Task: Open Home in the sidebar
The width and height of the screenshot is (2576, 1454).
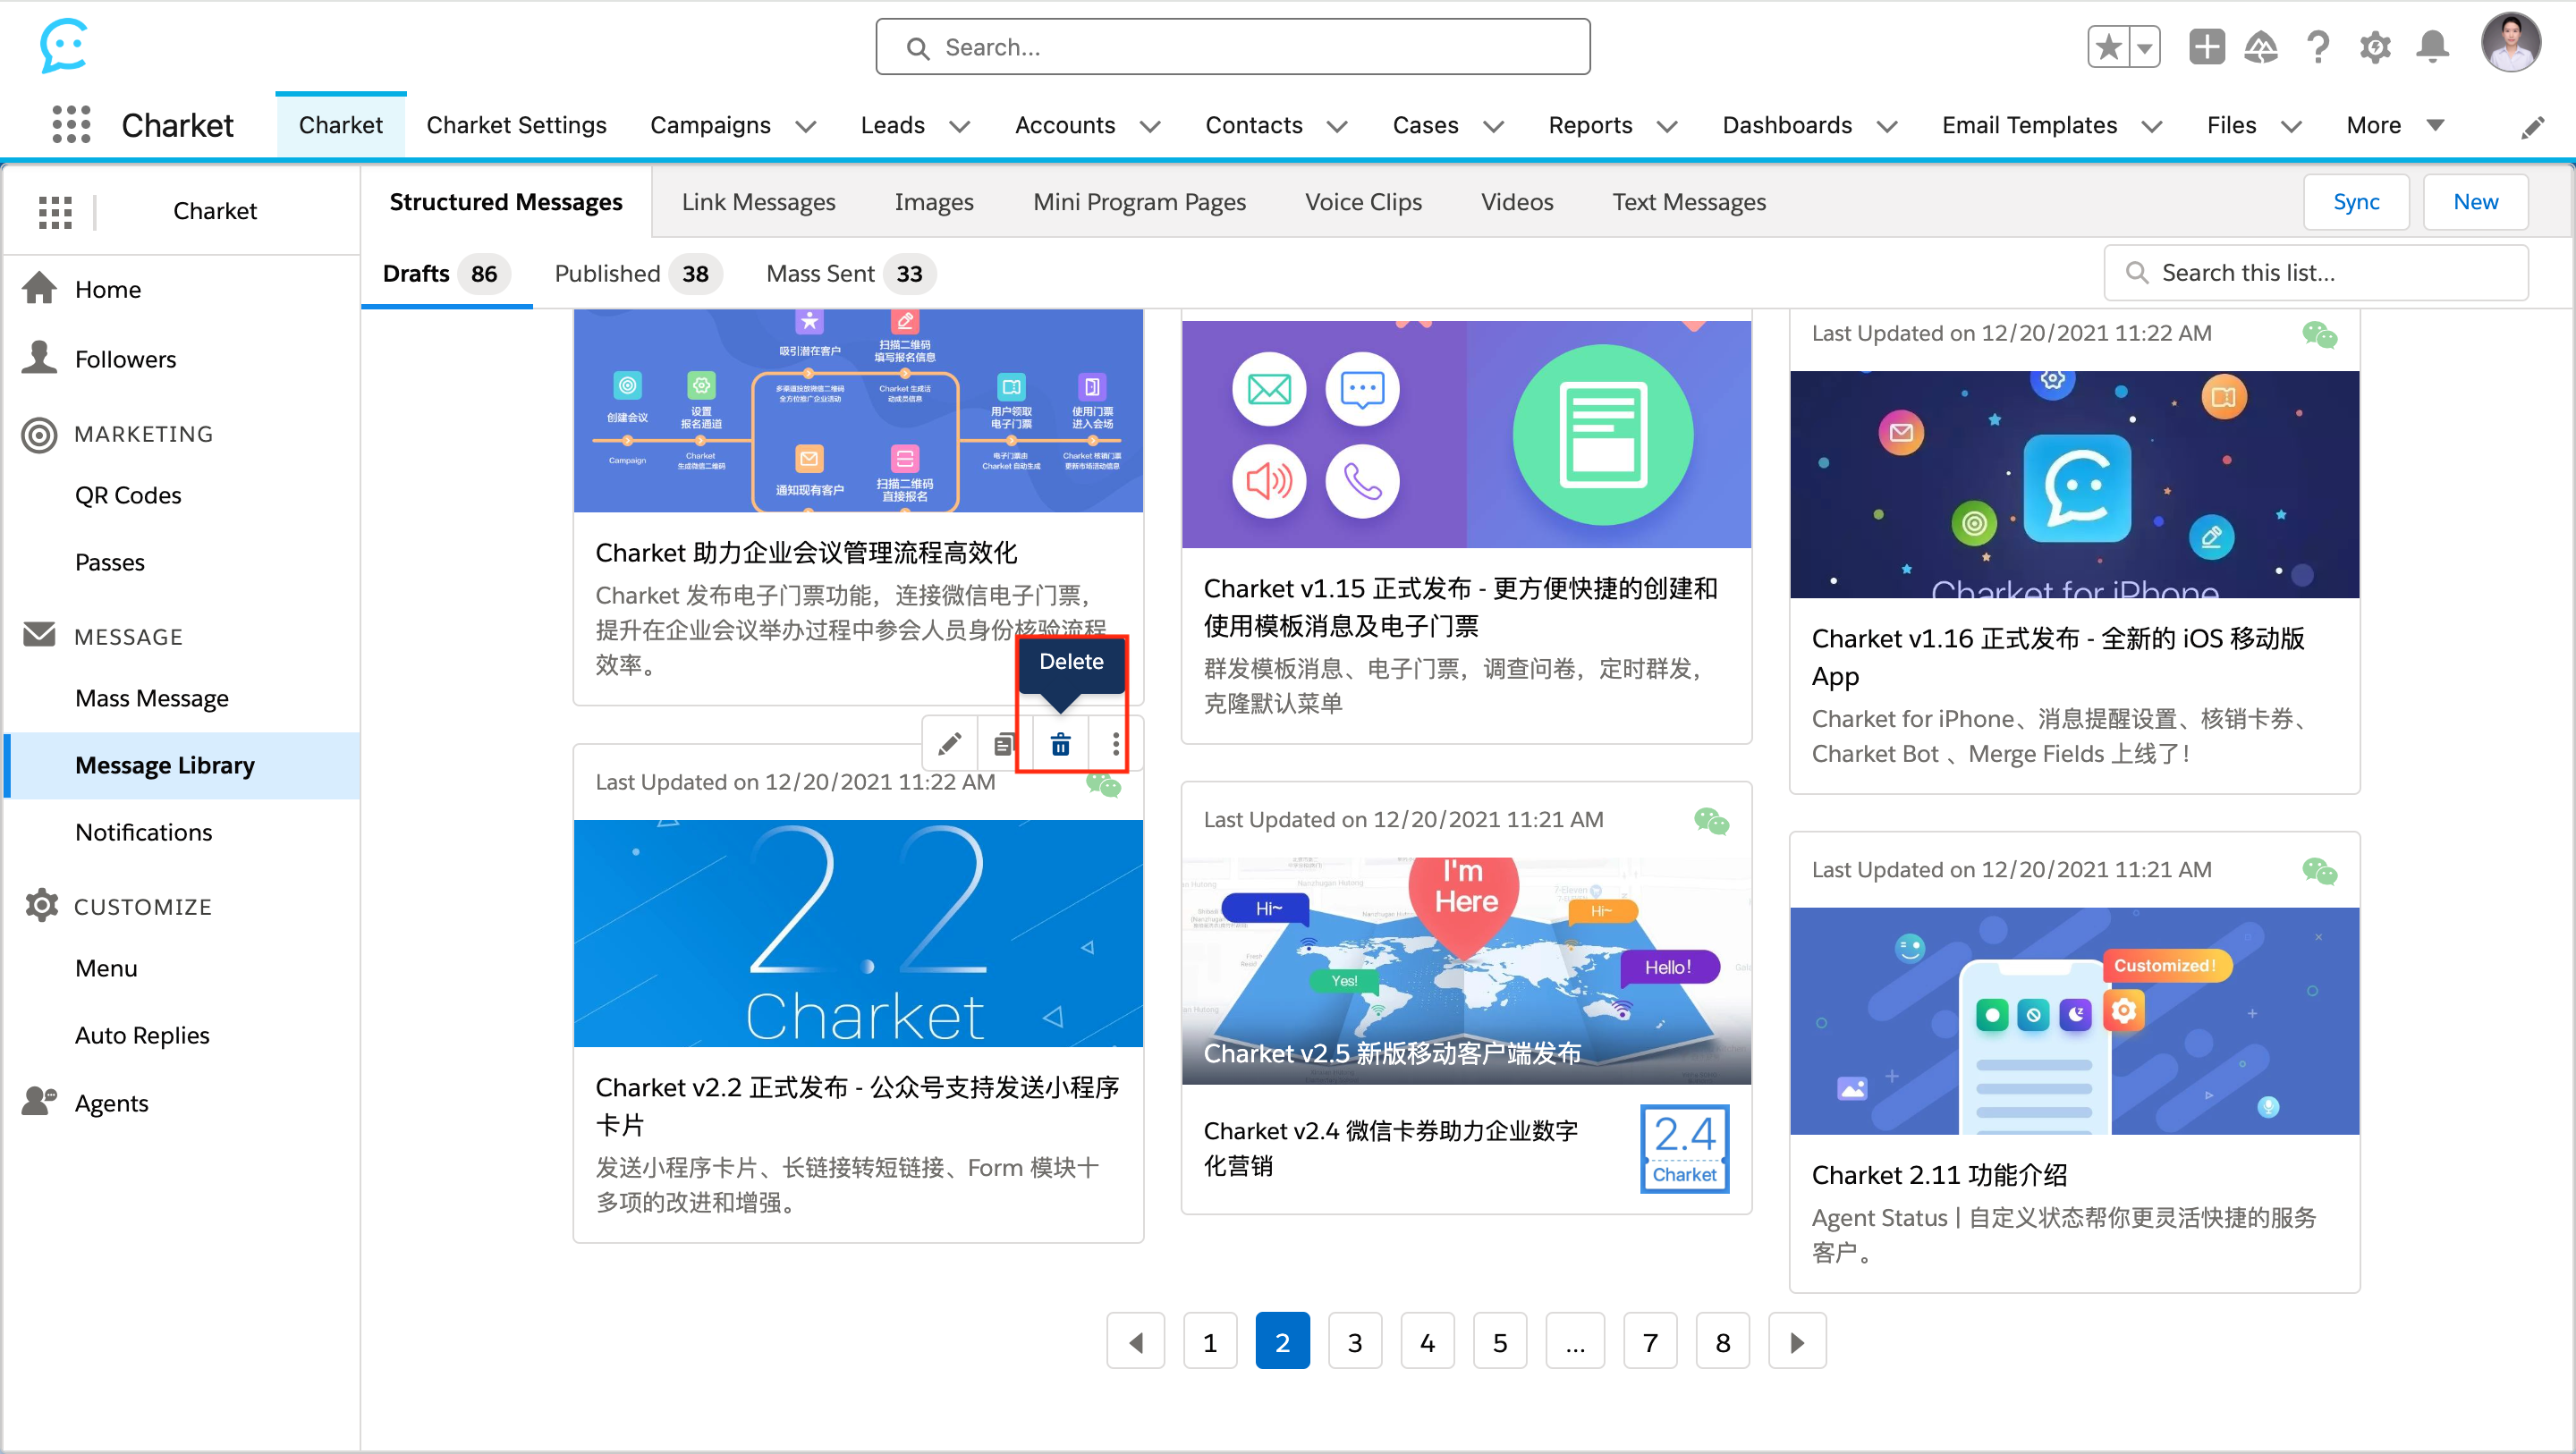Action: 108,290
